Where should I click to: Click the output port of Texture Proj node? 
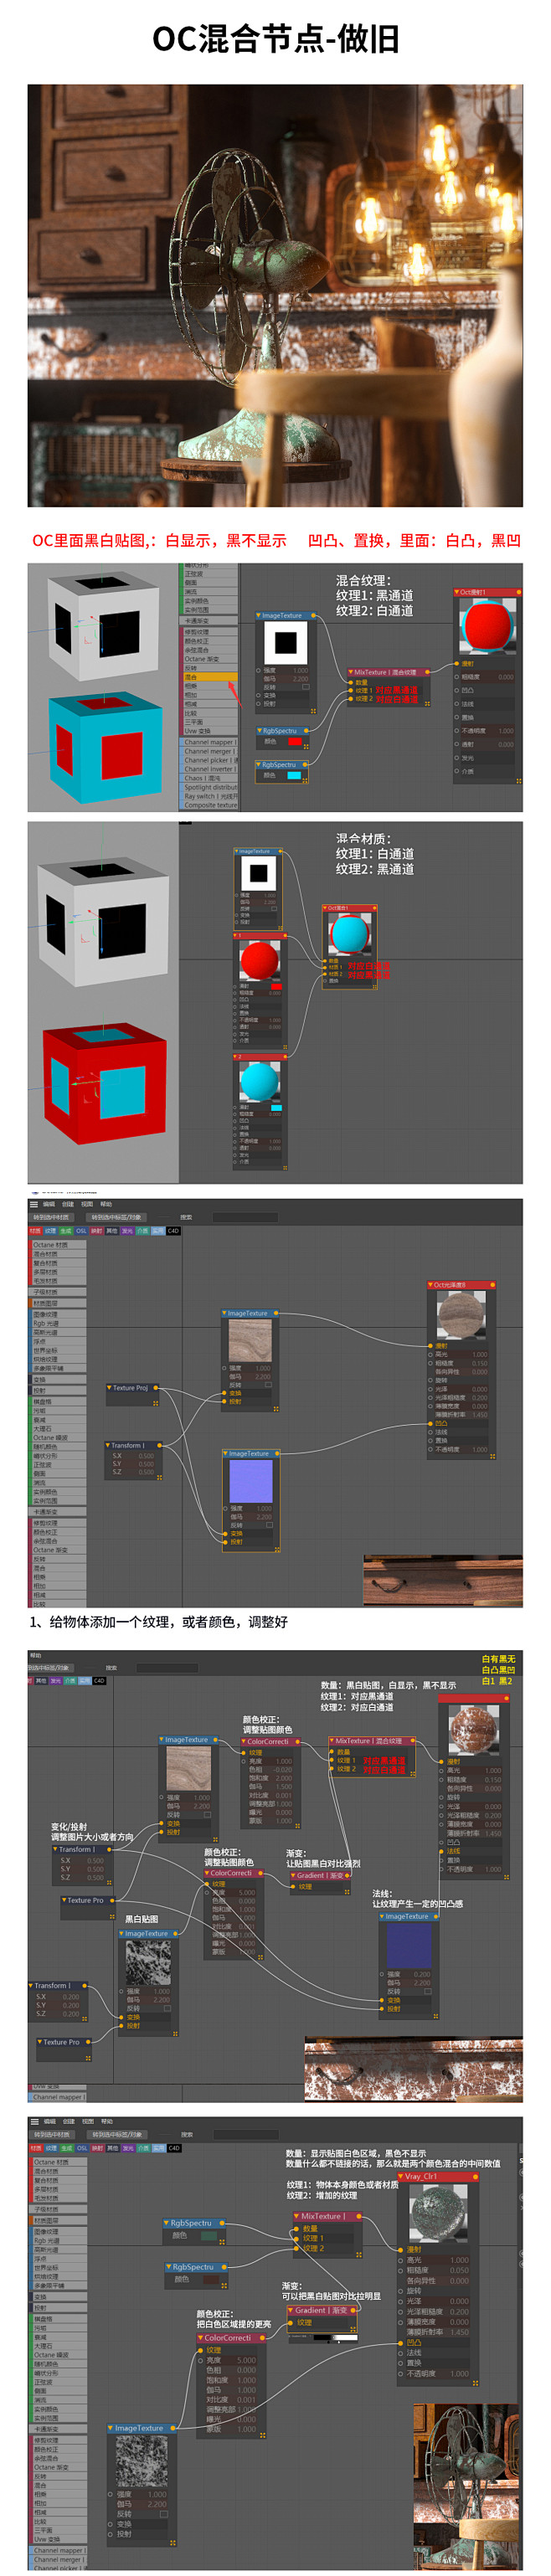pos(155,1388)
